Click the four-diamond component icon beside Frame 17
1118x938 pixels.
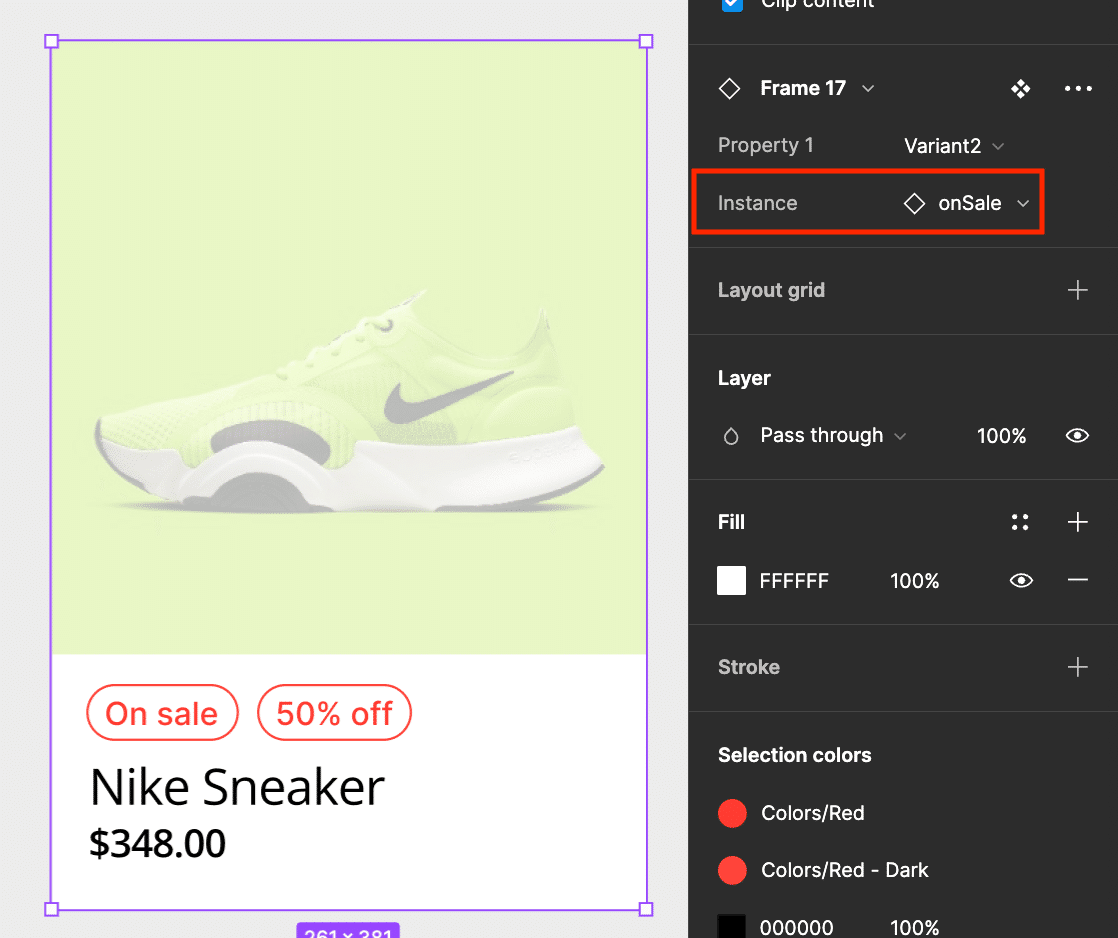(x=1020, y=89)
